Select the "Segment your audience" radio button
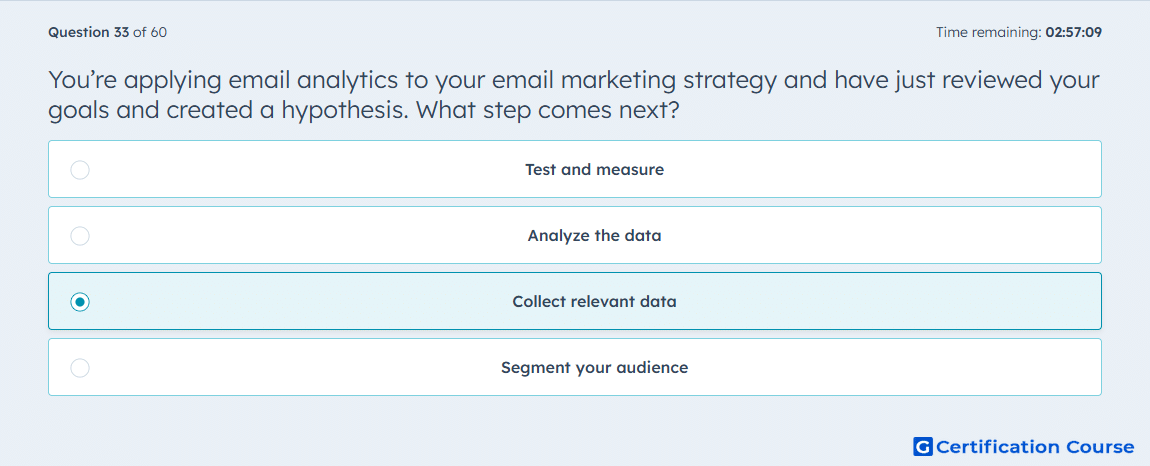 tap(80, 368)
